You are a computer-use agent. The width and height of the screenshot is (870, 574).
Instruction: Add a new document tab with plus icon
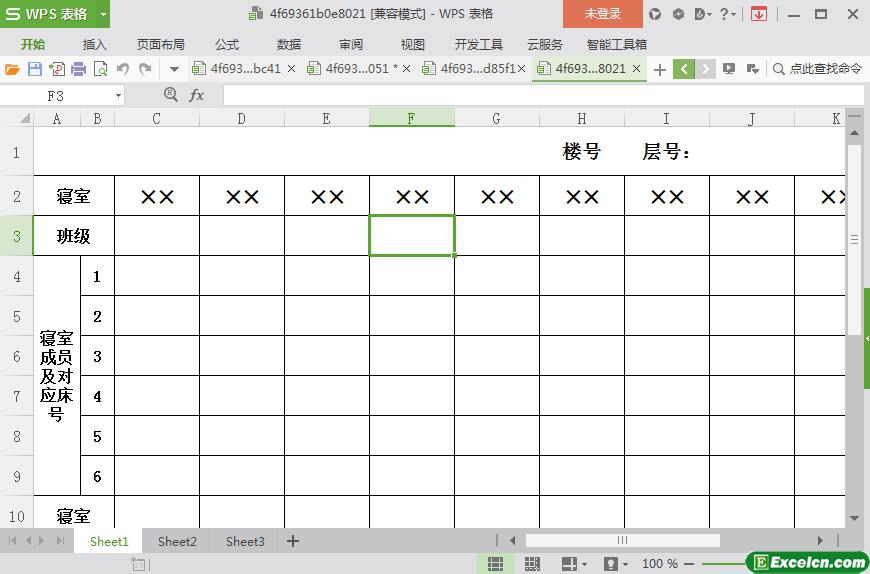pyautogui.click(x=660, y=69)
